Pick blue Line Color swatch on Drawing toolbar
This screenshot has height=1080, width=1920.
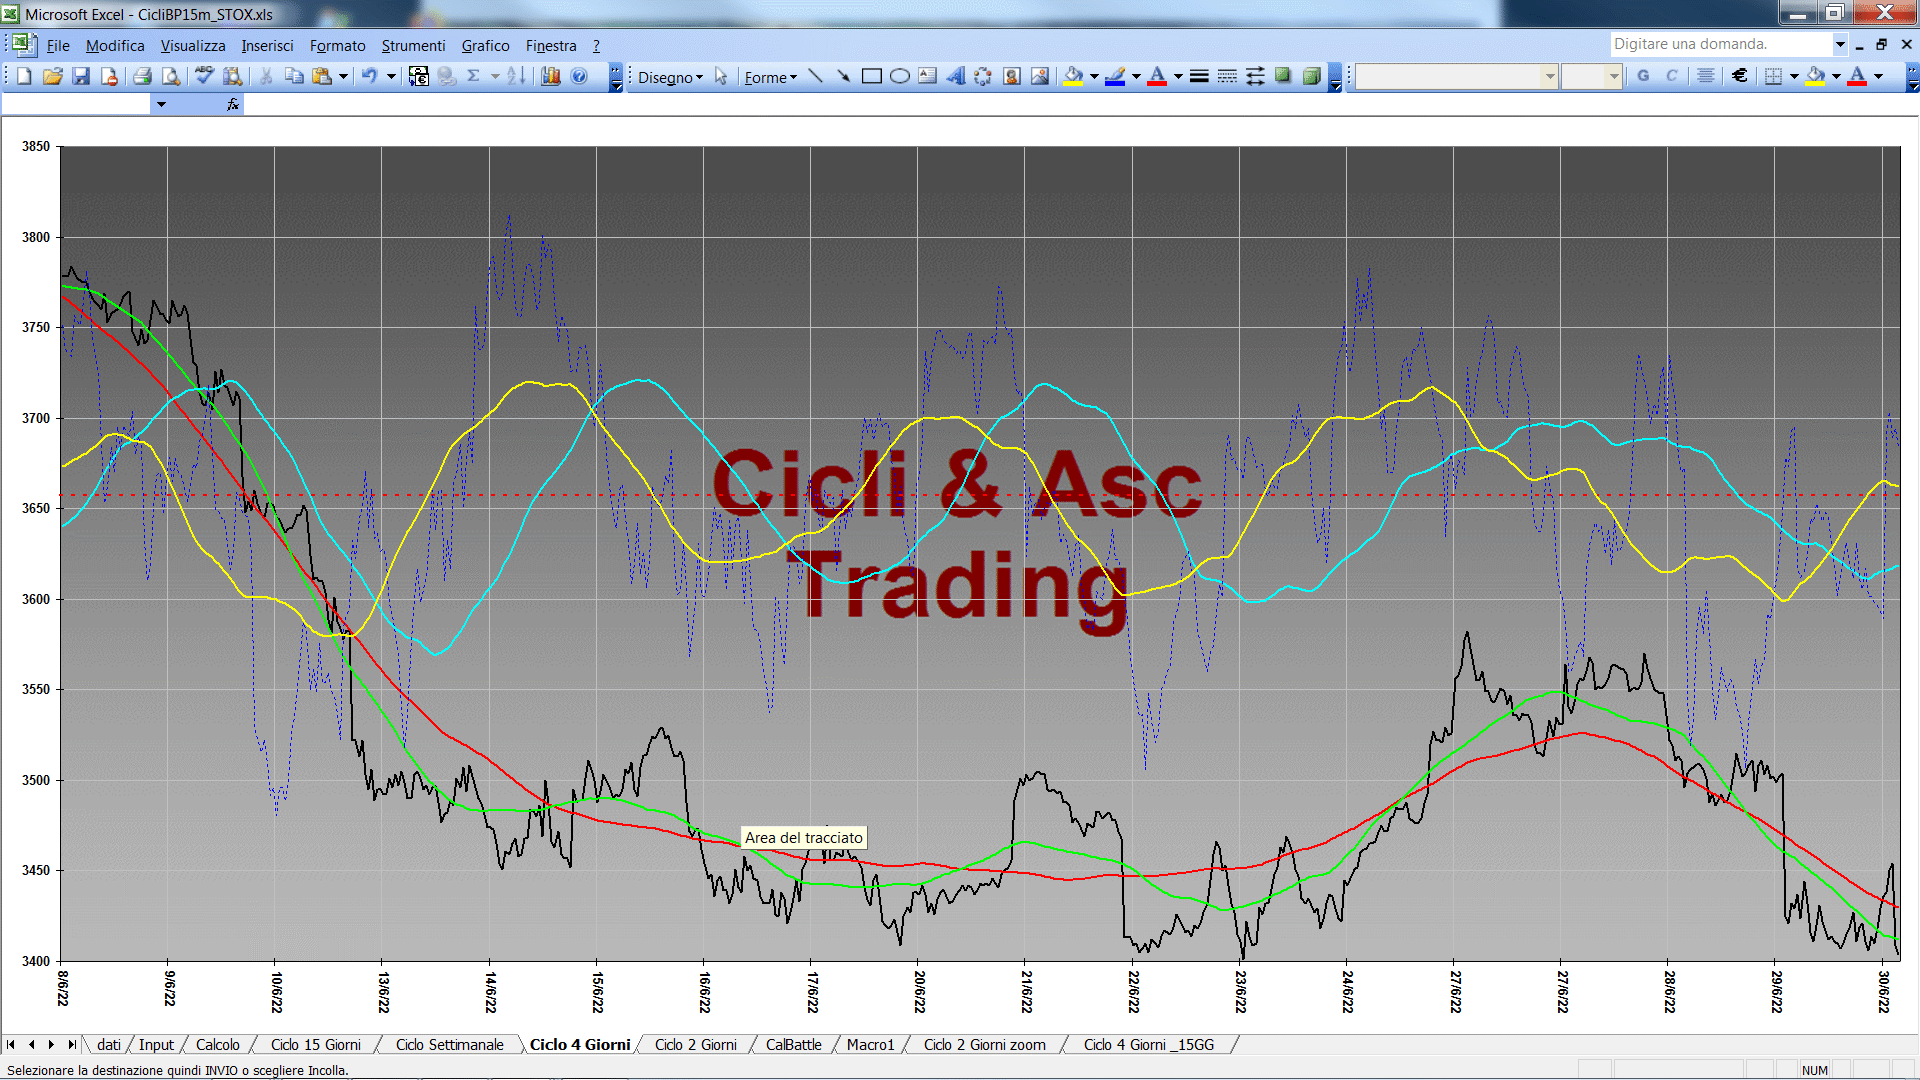click(1115, 76)
